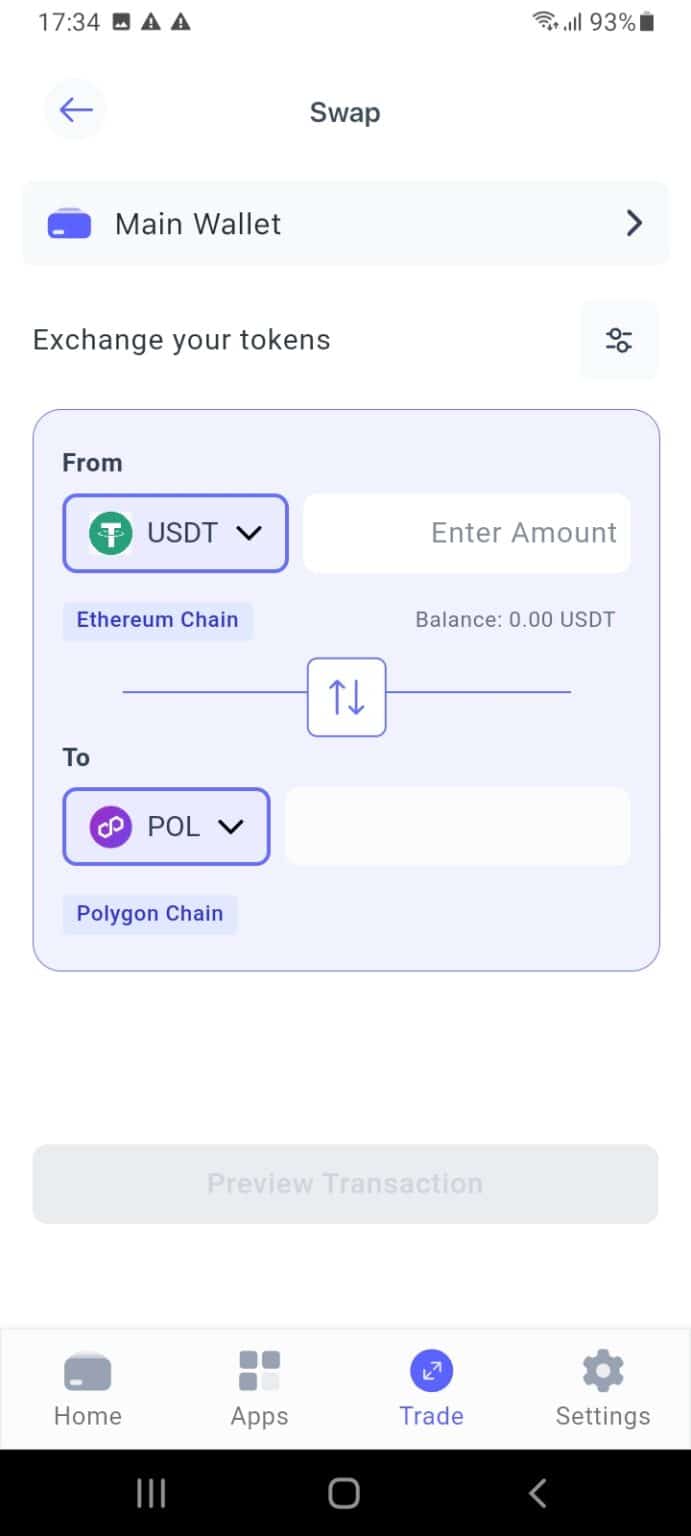Select the Ethereum Chain label
Viewport: 691px width, 1536px height.
coord(157,619)
